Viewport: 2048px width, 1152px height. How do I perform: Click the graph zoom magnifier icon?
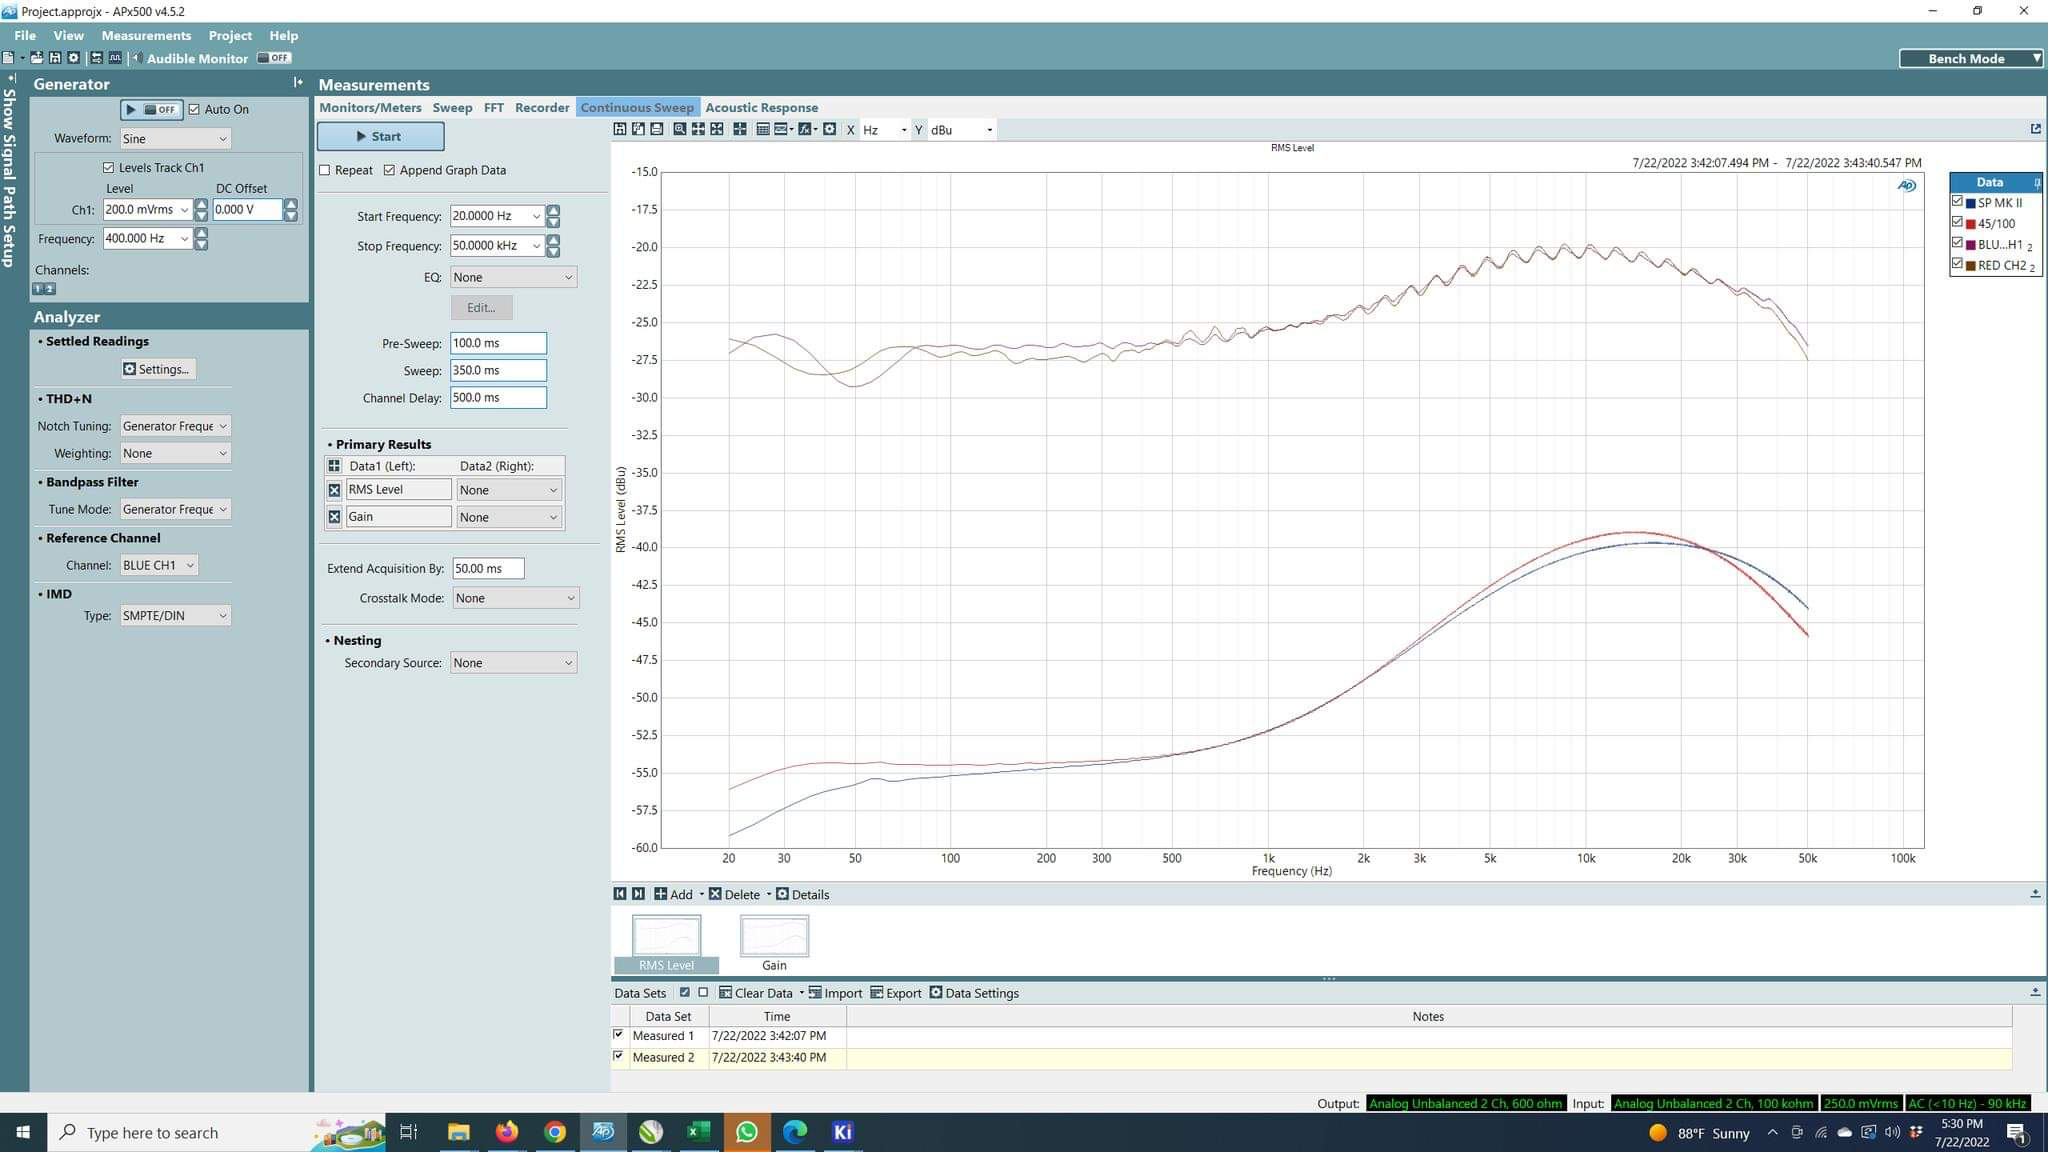click(680, 129)
